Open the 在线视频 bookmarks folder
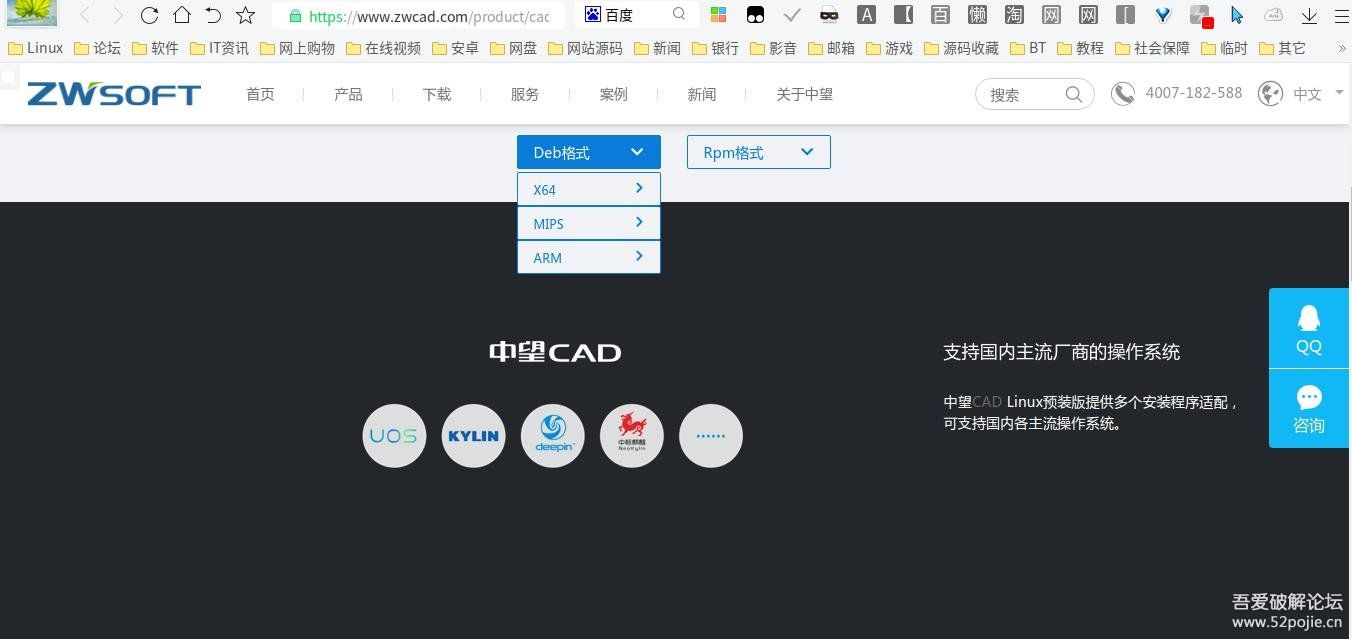This screenshot has width=1352, height=639. click(x=383, y=48)
